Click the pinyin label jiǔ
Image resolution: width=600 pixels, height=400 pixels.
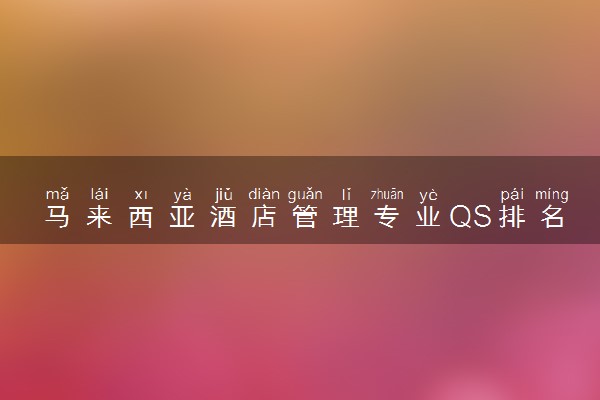pyautogui.click(x=223, y=195)
